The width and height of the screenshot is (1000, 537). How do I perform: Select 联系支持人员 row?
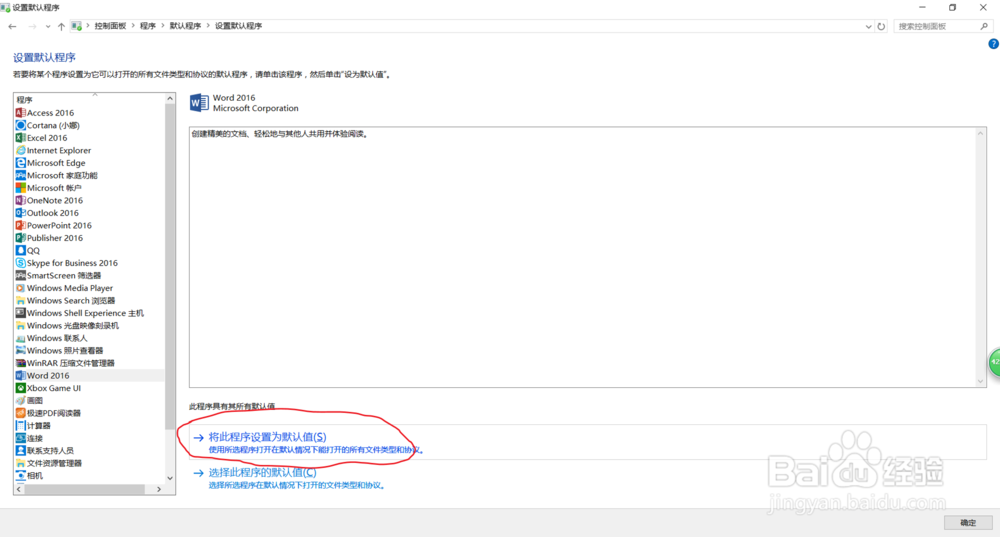(89, 451)
